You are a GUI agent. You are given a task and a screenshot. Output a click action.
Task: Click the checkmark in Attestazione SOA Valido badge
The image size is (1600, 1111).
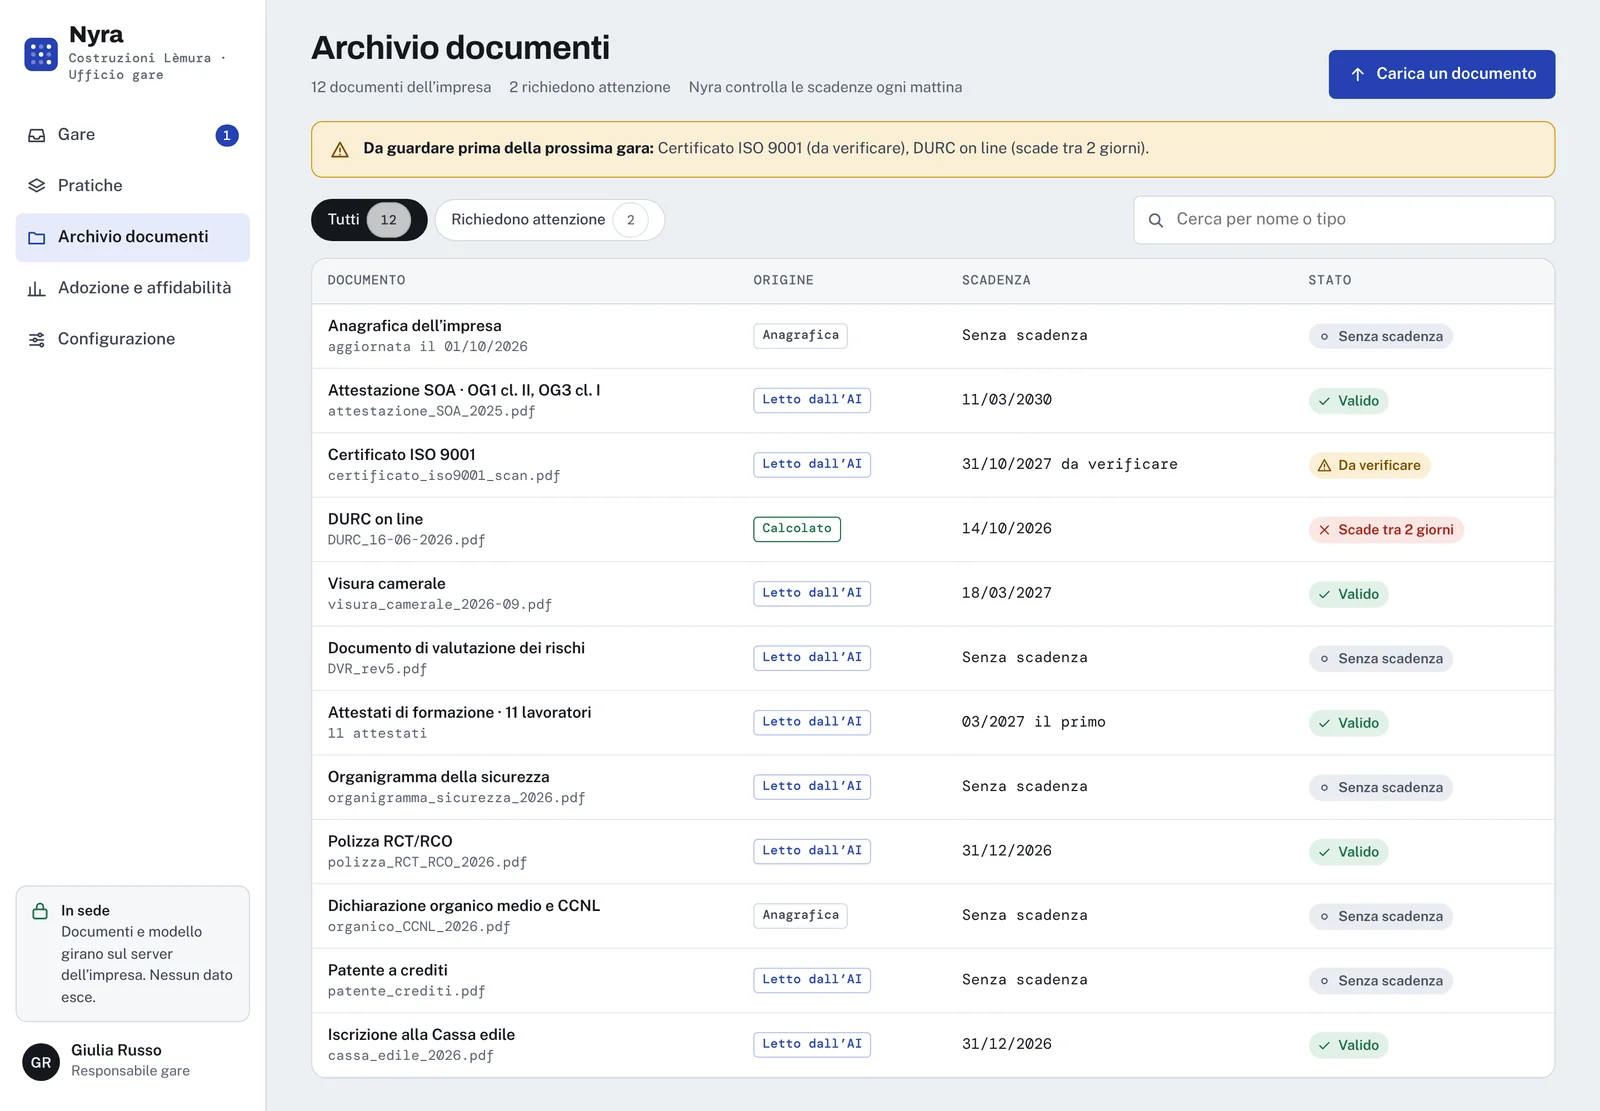click(1324, 401)
